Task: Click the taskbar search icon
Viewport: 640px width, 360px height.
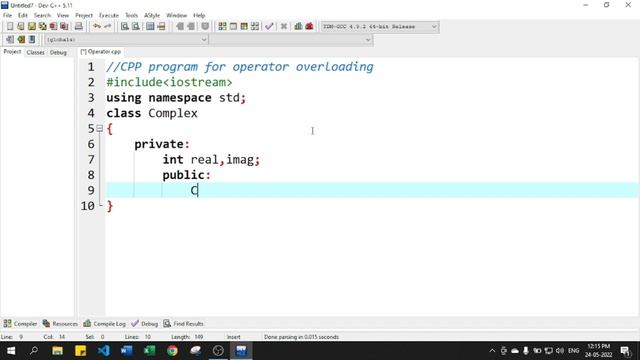Action: point(34,351)
